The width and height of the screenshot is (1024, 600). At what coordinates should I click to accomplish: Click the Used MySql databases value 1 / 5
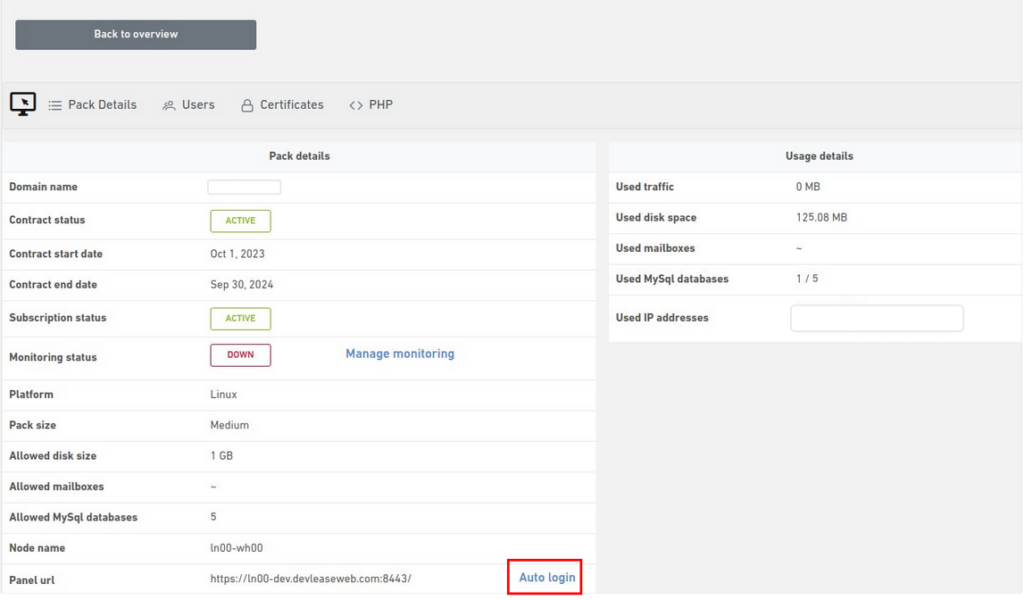[x=807, y=279]
